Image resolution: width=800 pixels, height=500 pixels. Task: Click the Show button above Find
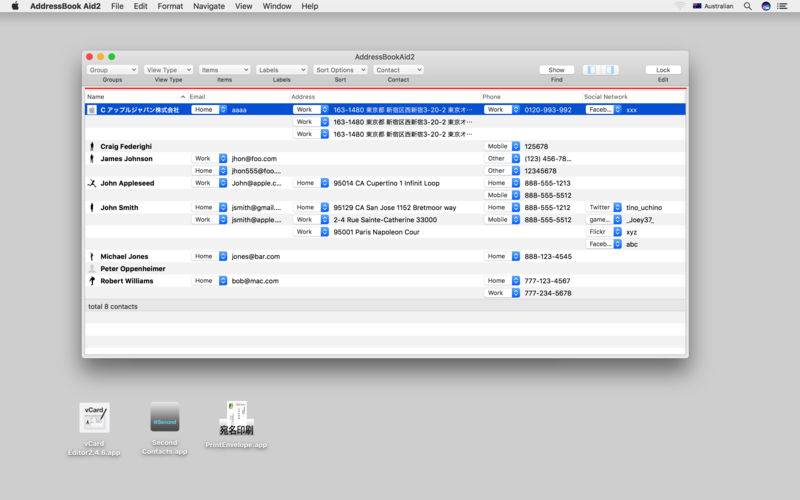[x=557, y=70]
